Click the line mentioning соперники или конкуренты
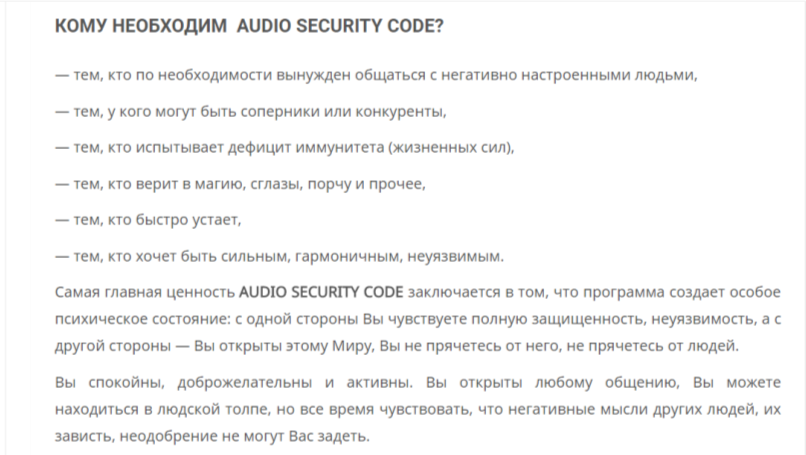 tap(250, 111)
